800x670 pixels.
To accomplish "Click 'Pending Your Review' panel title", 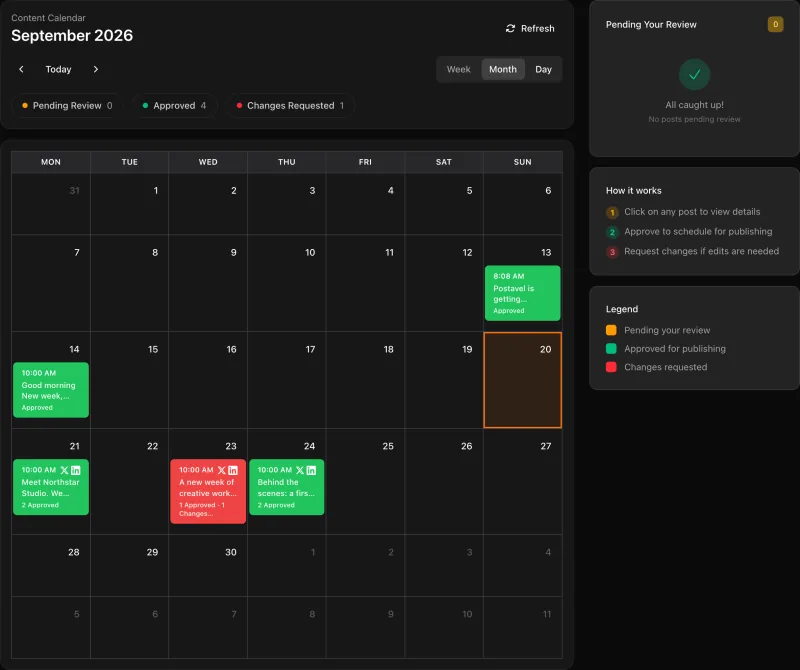I will (651, 24).
